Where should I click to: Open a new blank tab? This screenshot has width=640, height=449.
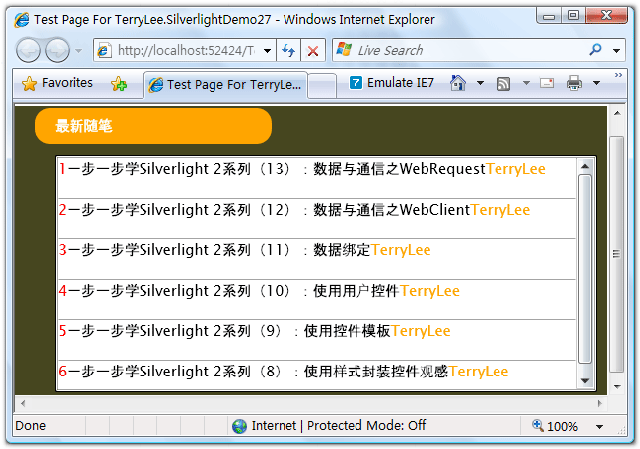(322, 85)
